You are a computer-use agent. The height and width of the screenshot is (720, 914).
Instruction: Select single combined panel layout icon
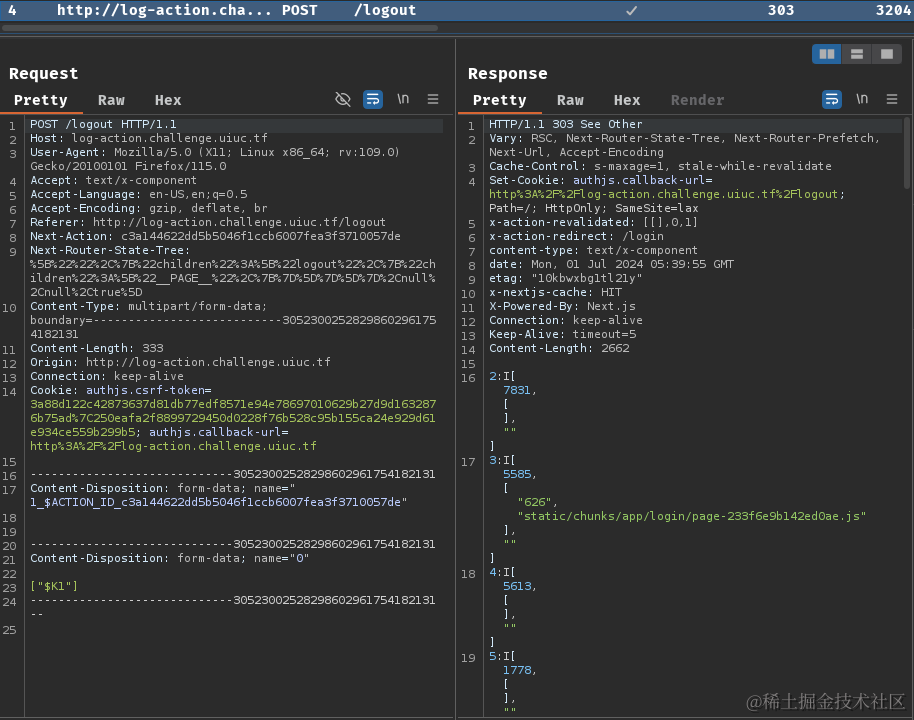pos(887,54)
